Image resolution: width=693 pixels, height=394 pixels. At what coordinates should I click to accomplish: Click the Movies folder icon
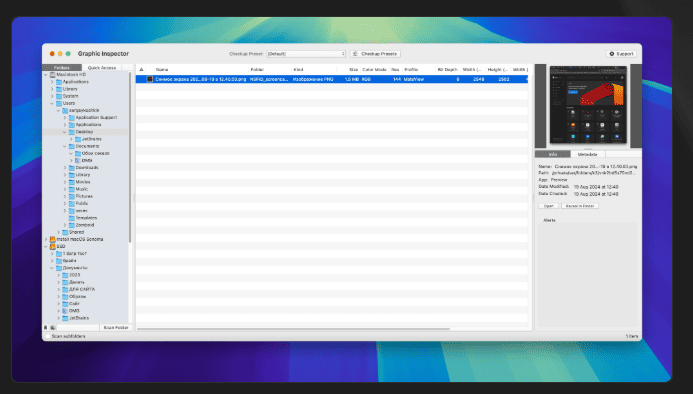72,182
